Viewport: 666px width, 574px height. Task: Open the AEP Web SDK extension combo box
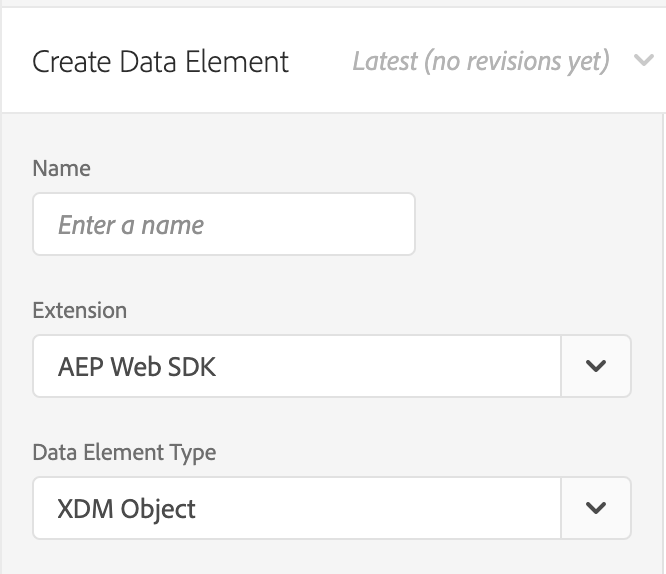pyautogui.click(x=296, y=366)
